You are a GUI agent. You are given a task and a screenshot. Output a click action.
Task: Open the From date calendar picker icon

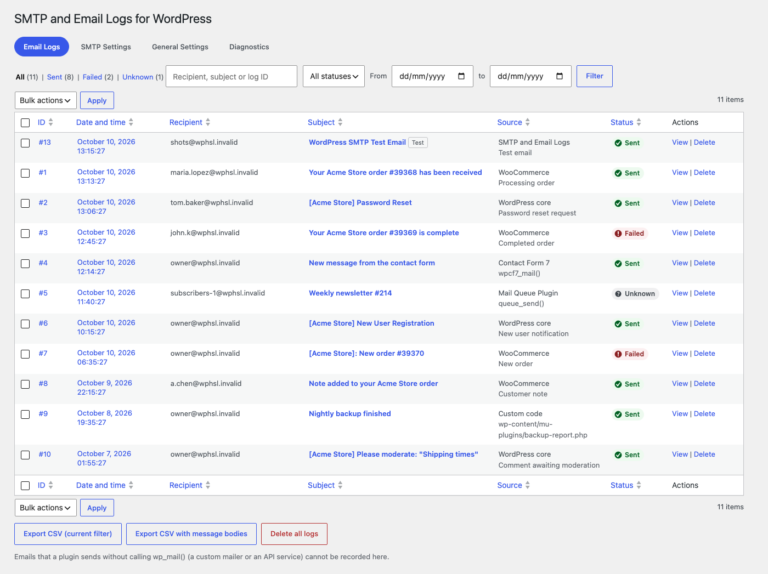461,76
